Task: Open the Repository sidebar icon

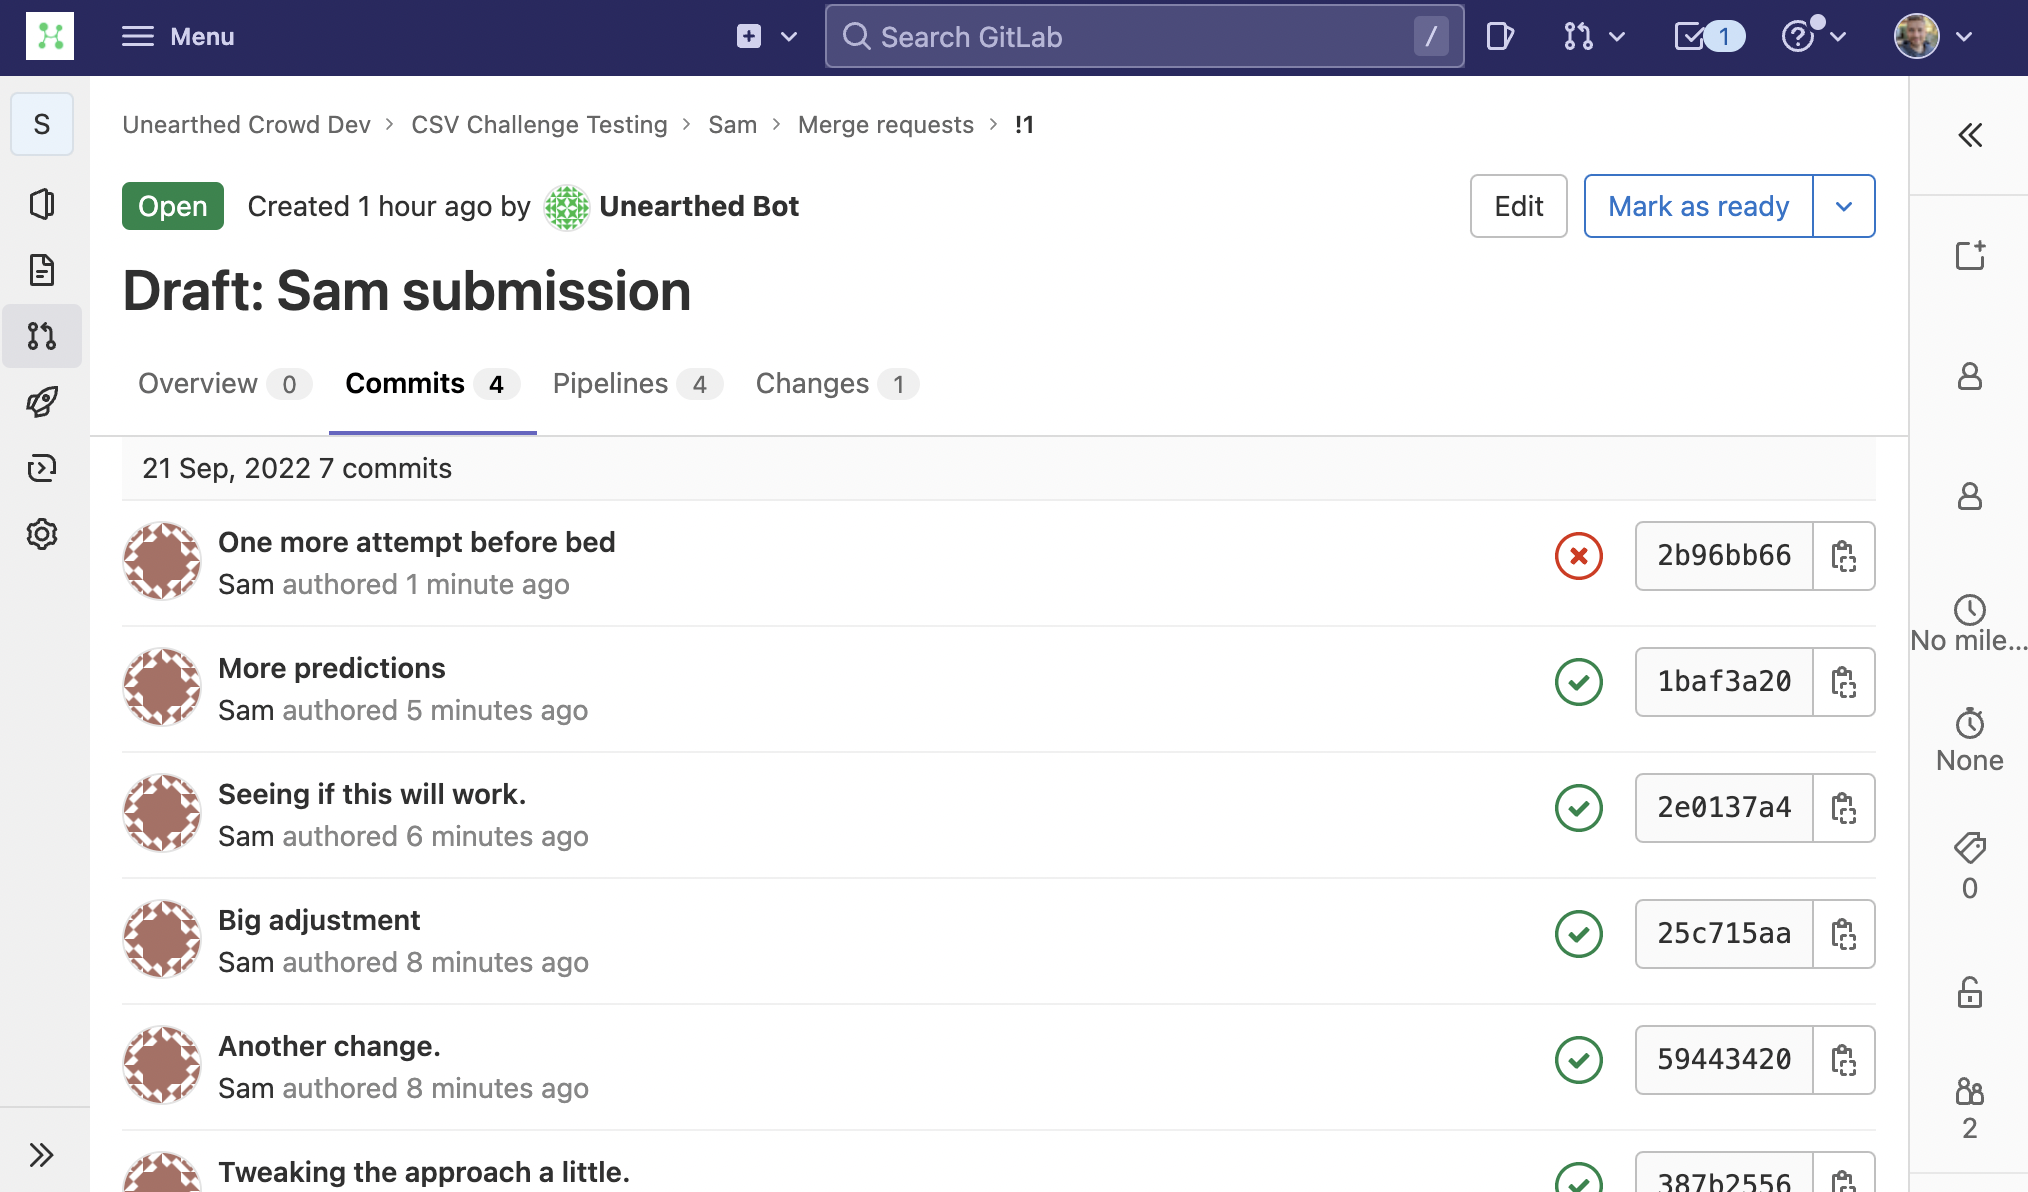Action: 42,270
